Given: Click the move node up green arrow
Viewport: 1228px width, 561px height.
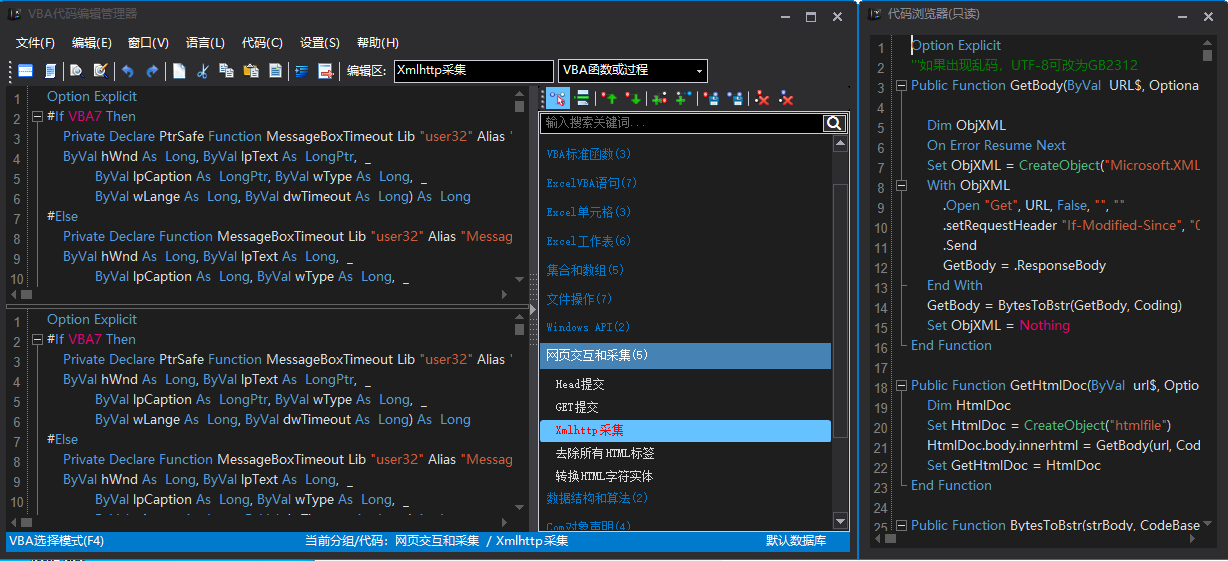Looking at the screenshot, I should 610,98.
